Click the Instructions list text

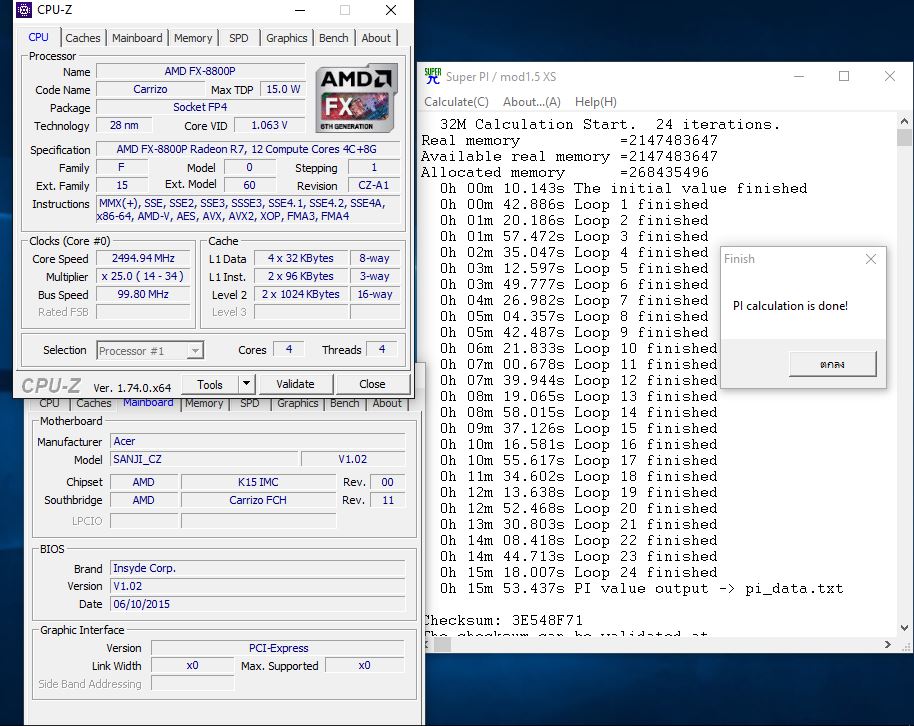(x=248, y=210)
